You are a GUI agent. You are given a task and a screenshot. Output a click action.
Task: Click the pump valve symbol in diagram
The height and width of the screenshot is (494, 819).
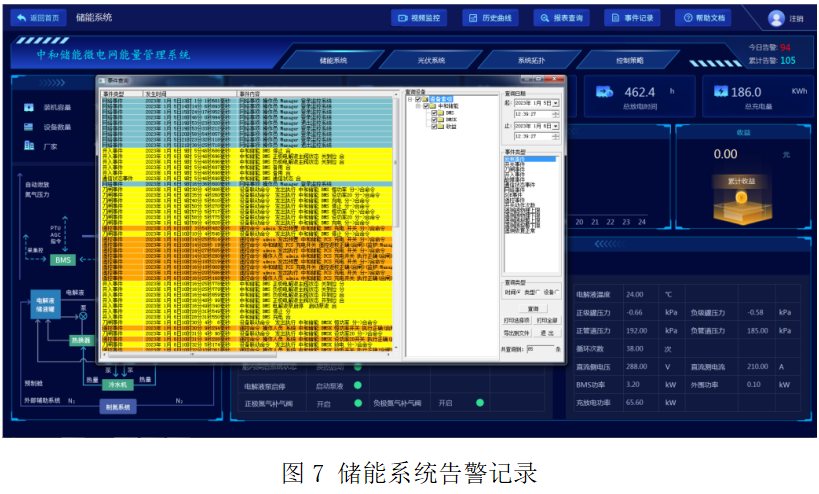83,316
